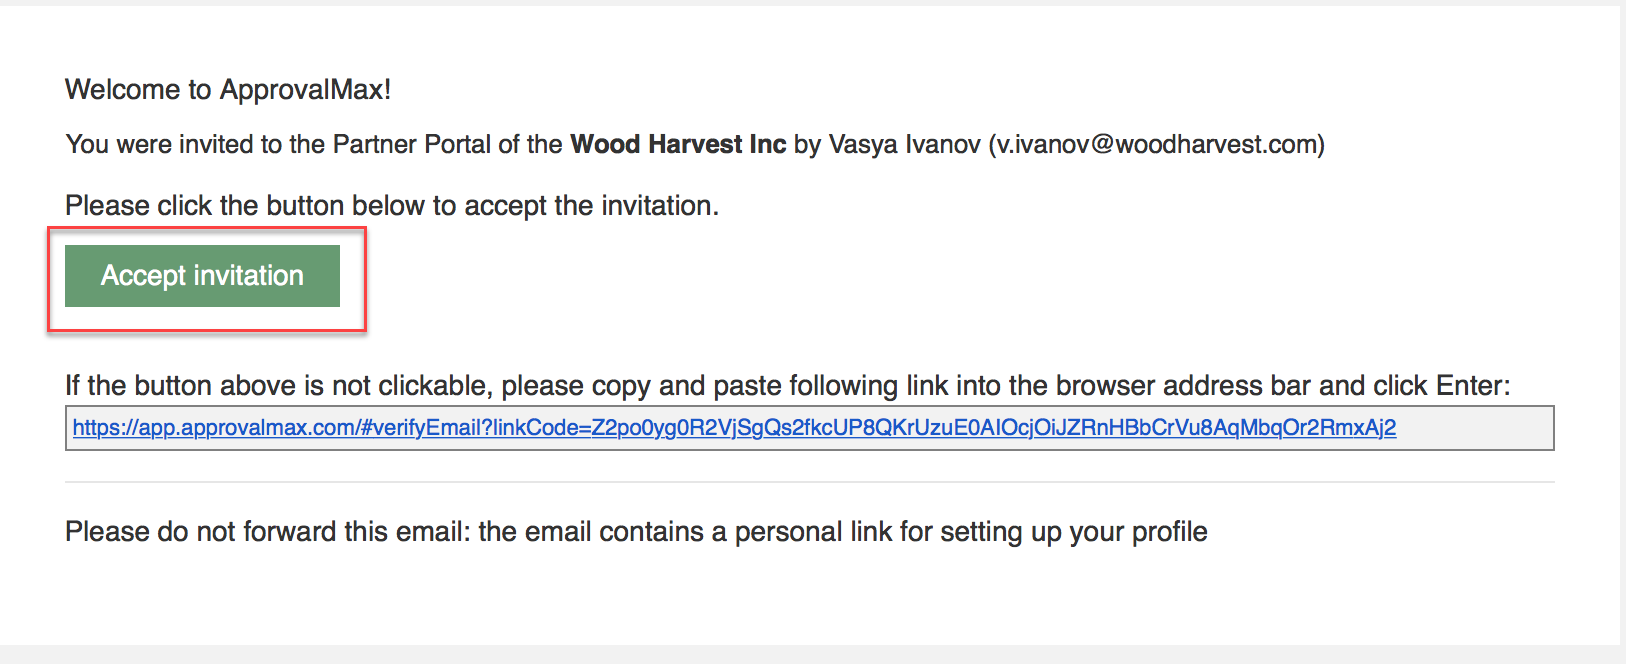Screen dimensions: 1626x664
Task: Click 'personal link for setting up your profile'
Action: pos(971,532)
